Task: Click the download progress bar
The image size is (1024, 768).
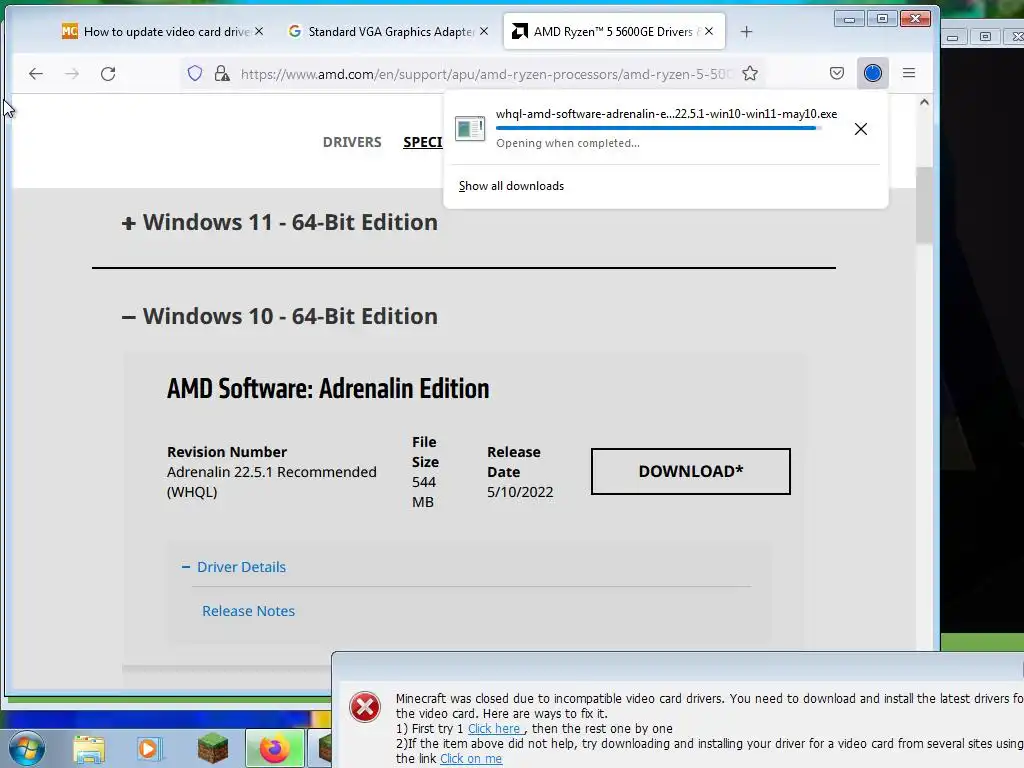Action: pyautogui.click(x=658, y=128)
